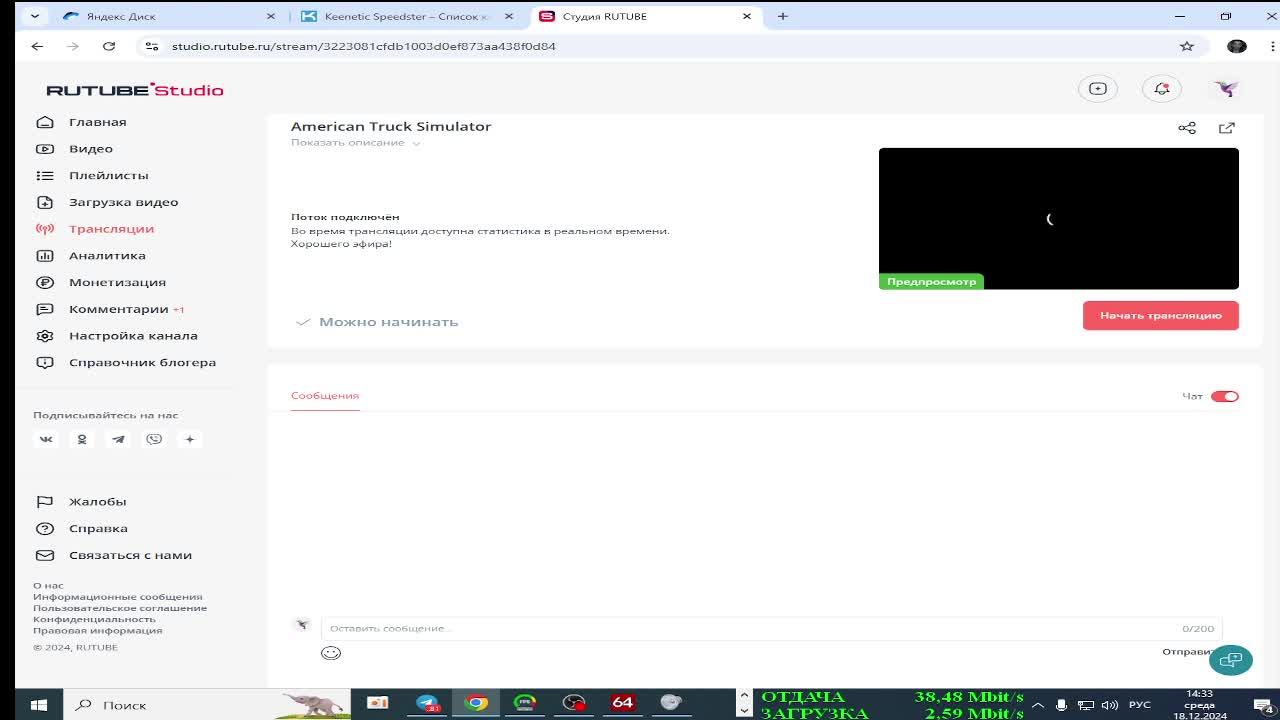Open Telegram from the taskbar

tap(427, 704)
